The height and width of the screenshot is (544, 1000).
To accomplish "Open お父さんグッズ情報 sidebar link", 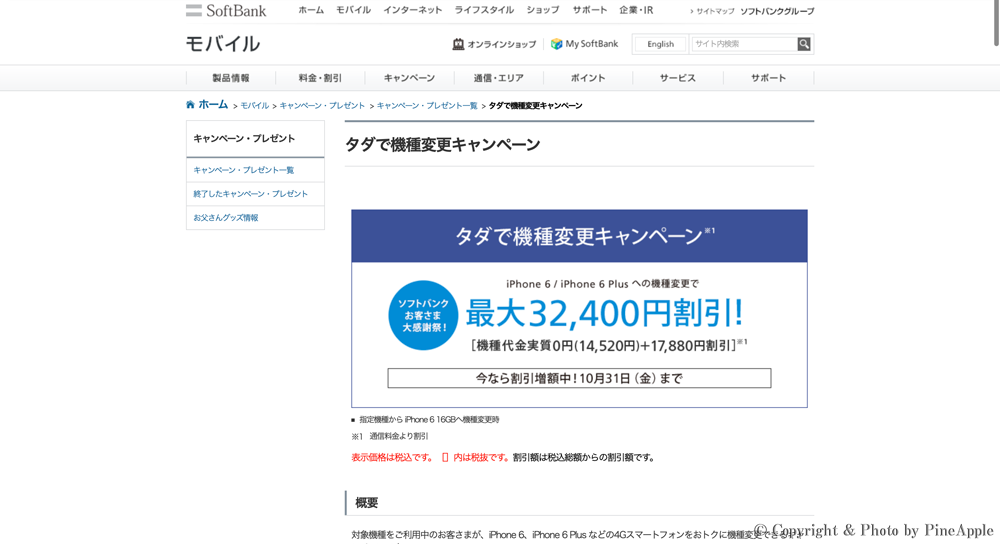I will (226, 218).
